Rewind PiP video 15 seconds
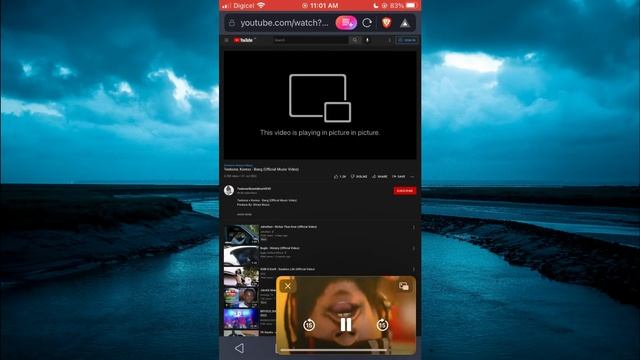The width and height of the screenshot is (640, 360). (309, 325)
